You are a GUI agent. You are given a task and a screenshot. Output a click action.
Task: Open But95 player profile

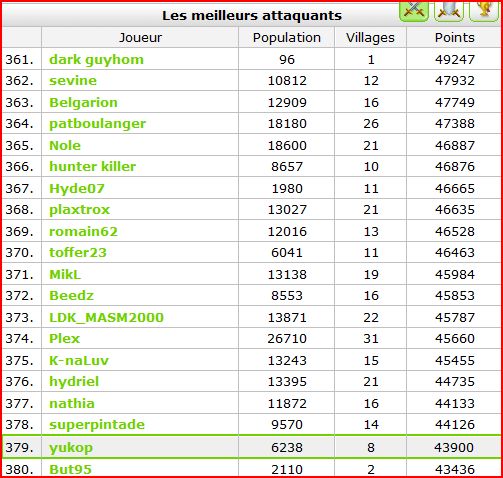tap(70, 470)
